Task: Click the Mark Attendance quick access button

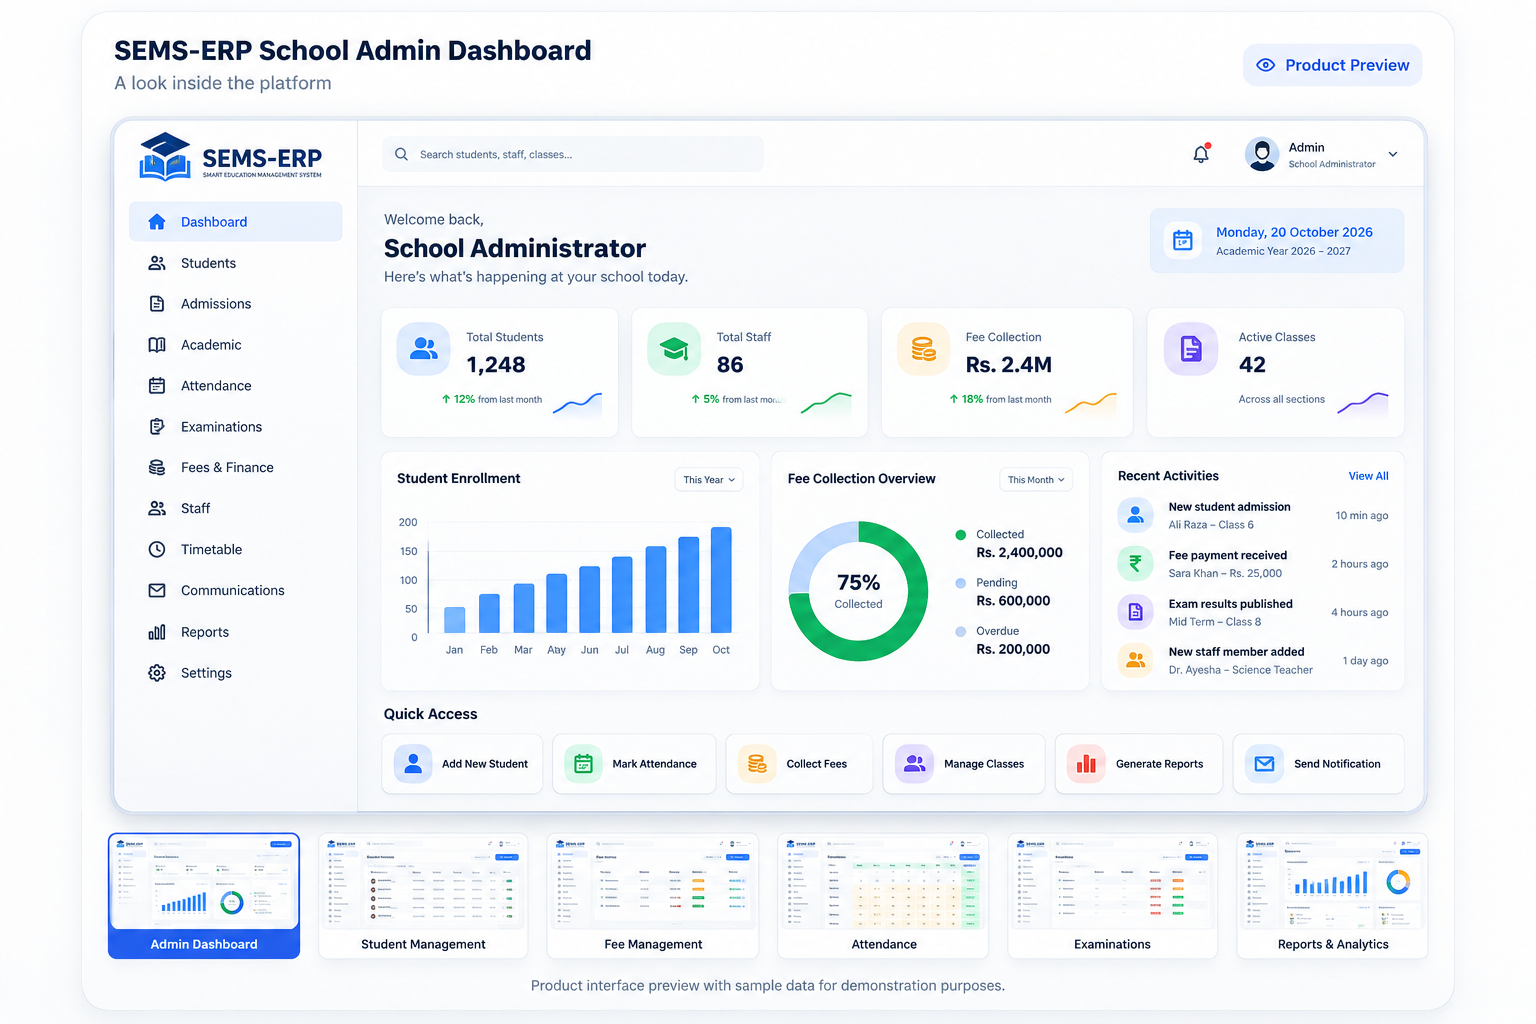Action: (x=634, y=764)
